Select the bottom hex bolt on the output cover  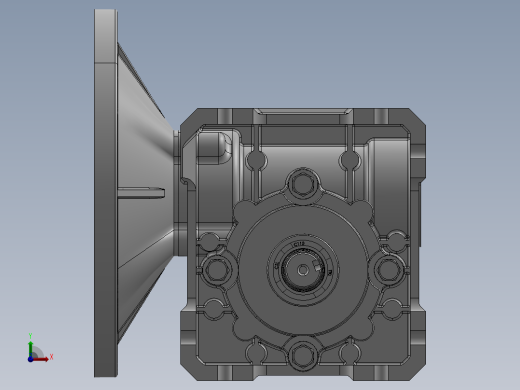pyautogui.click(x=303, y=356)
